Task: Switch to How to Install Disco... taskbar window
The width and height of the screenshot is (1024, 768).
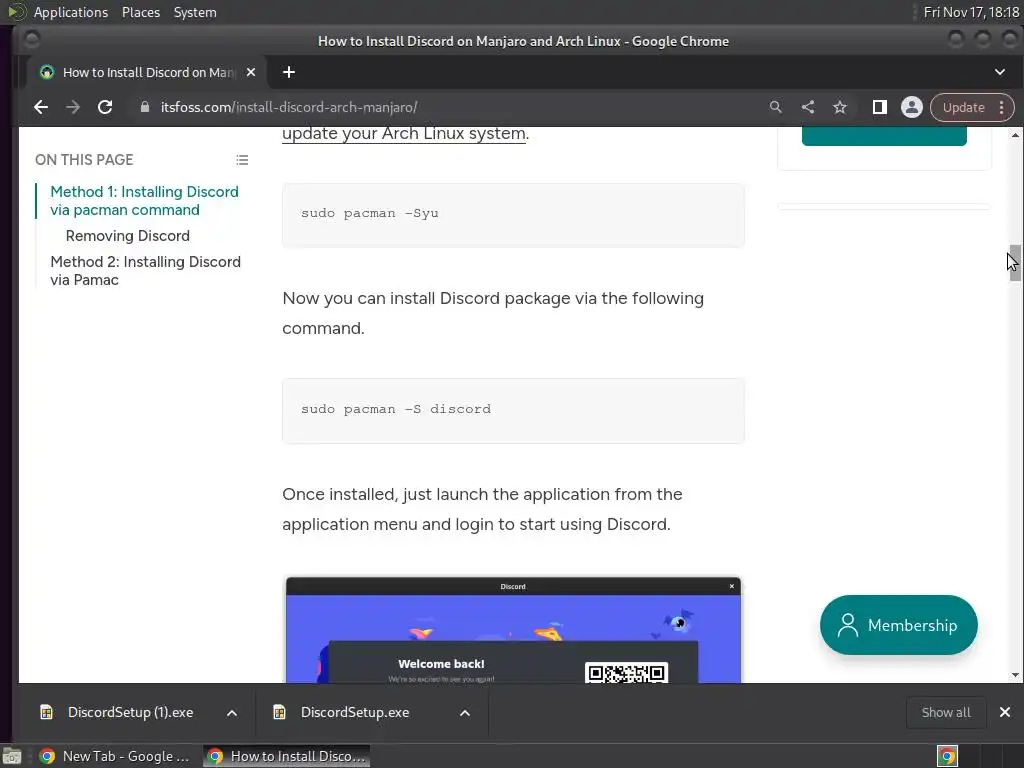Action: (287, 756)
